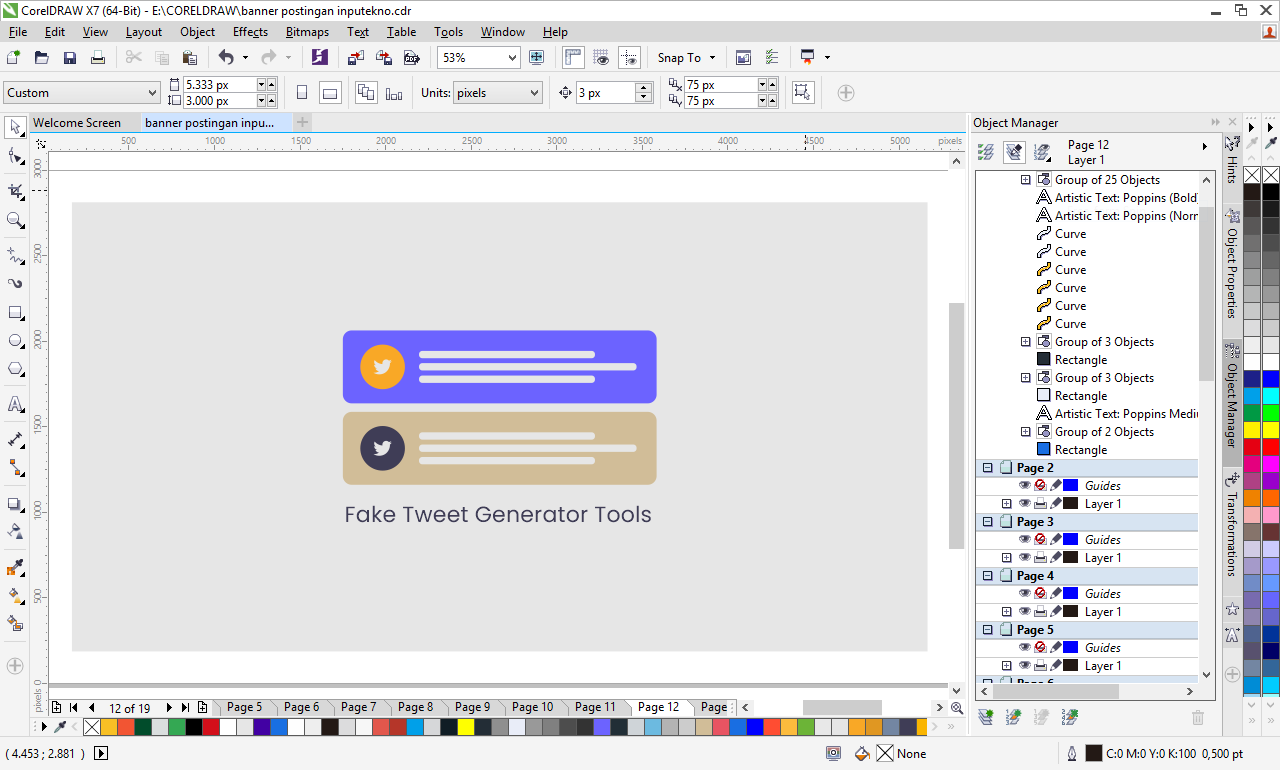Select the Polygon tool in toolbox
Screen dimensions: 1280x770
[15, 370]
